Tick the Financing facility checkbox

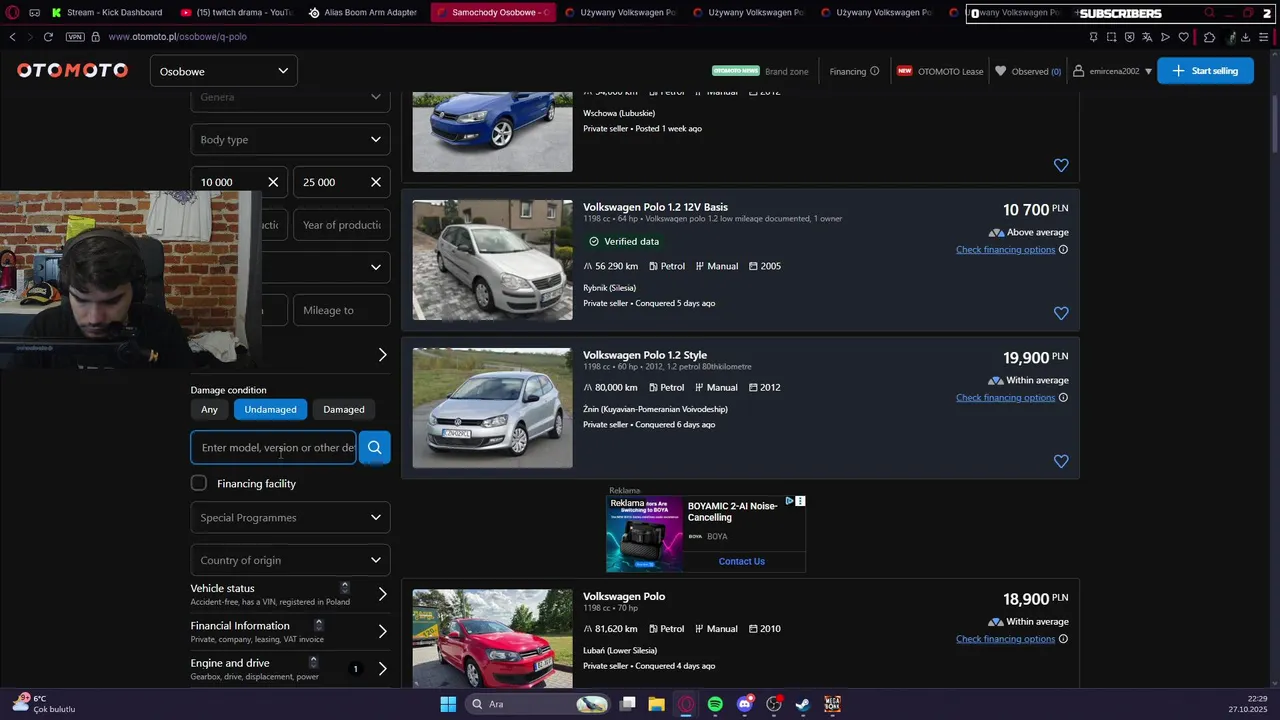199,483
